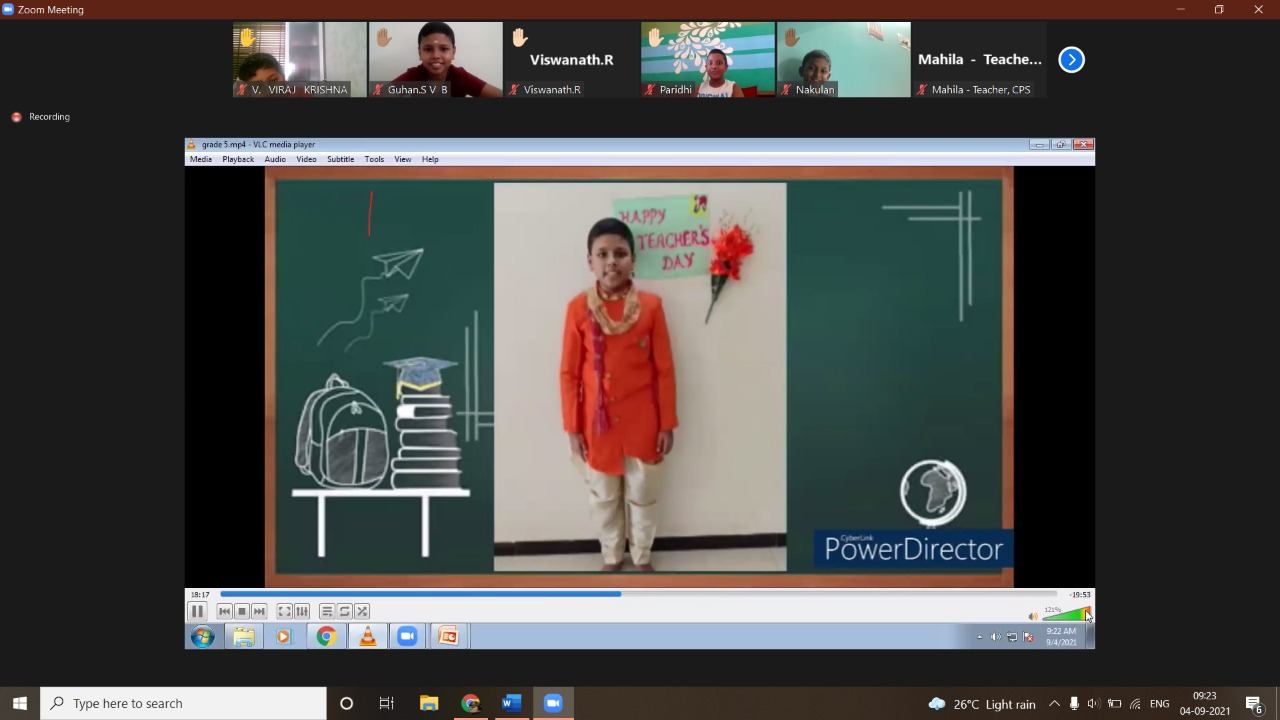Viewport: 1280px width, 720px height.
Task: Open VLC Media menu
Action: 201,159
